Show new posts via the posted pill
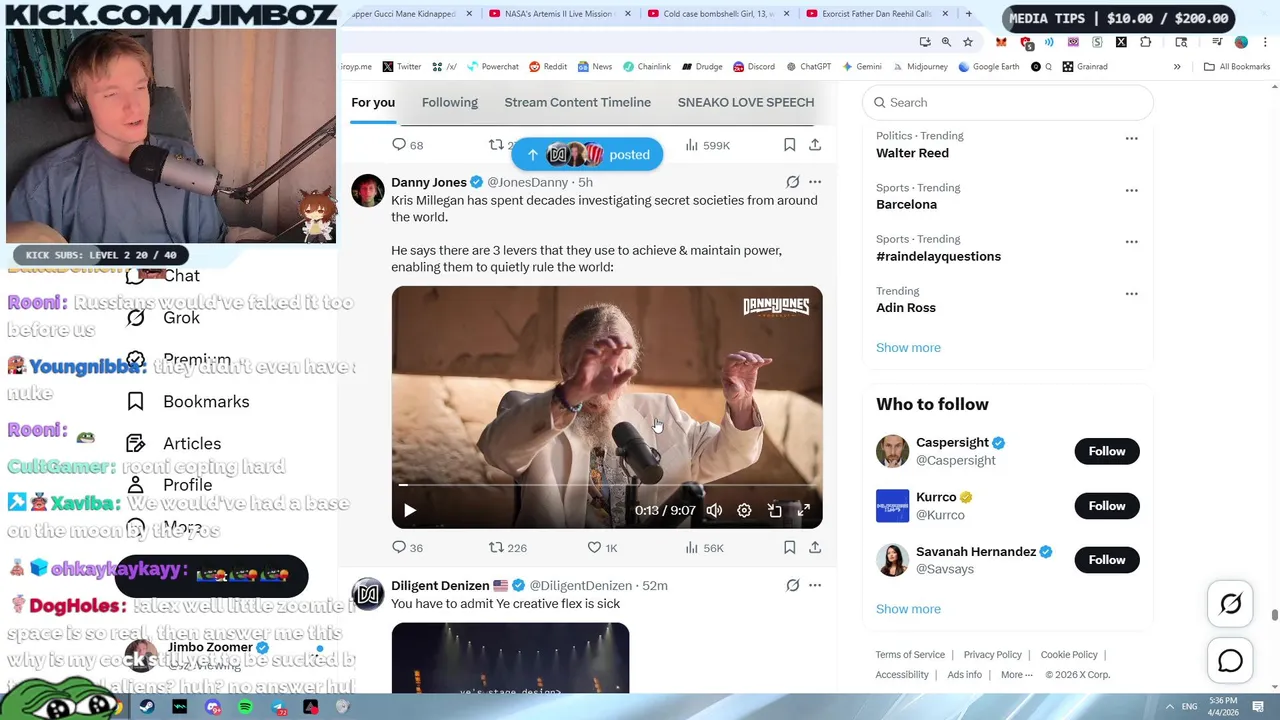The width and height of the screenshot is (1280, 720). click(587, 155)
